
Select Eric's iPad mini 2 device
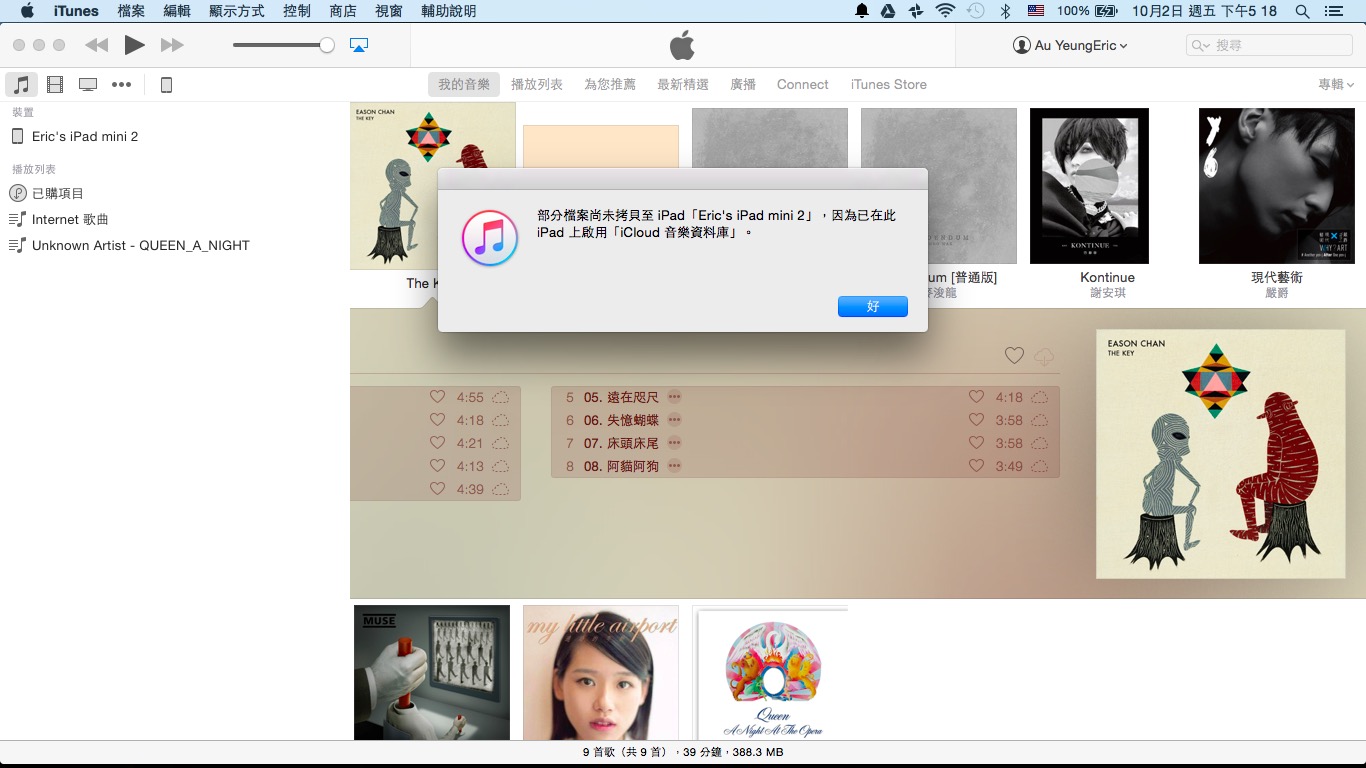pyautogui.click(x=84, y=136)
